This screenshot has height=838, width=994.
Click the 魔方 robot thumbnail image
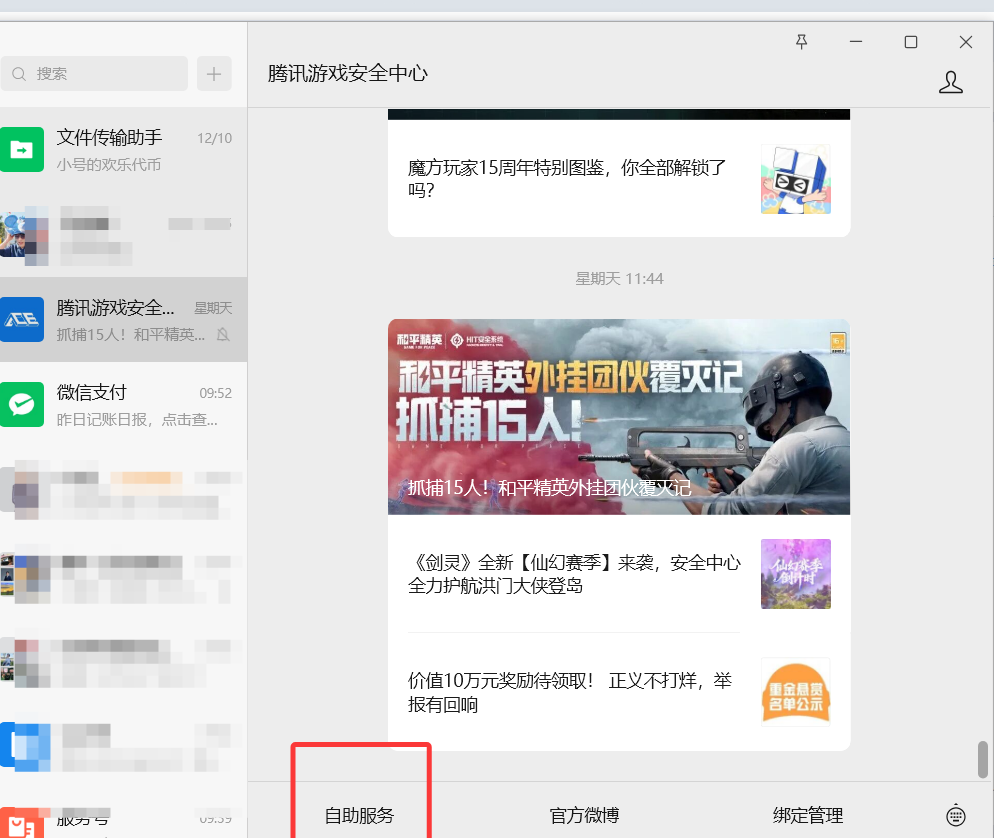click(x=795, y=179)
